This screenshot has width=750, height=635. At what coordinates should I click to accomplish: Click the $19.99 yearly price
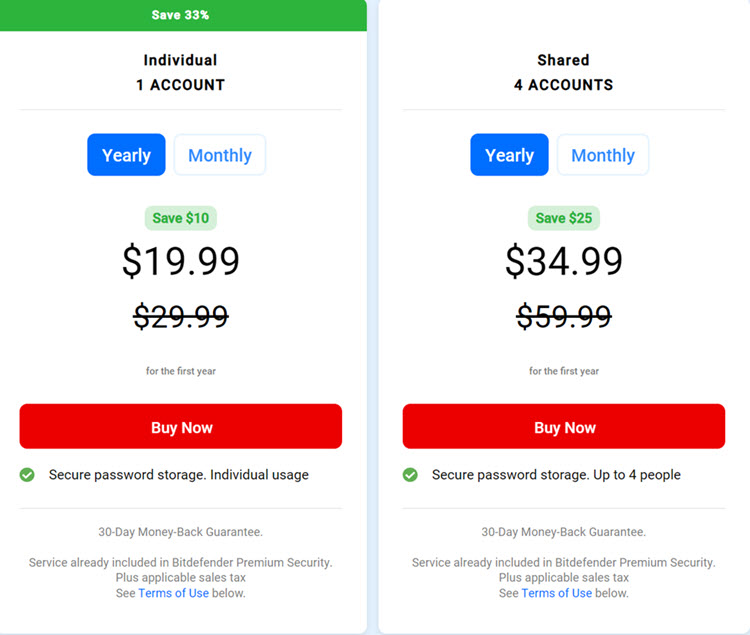(x=181, y=261)
